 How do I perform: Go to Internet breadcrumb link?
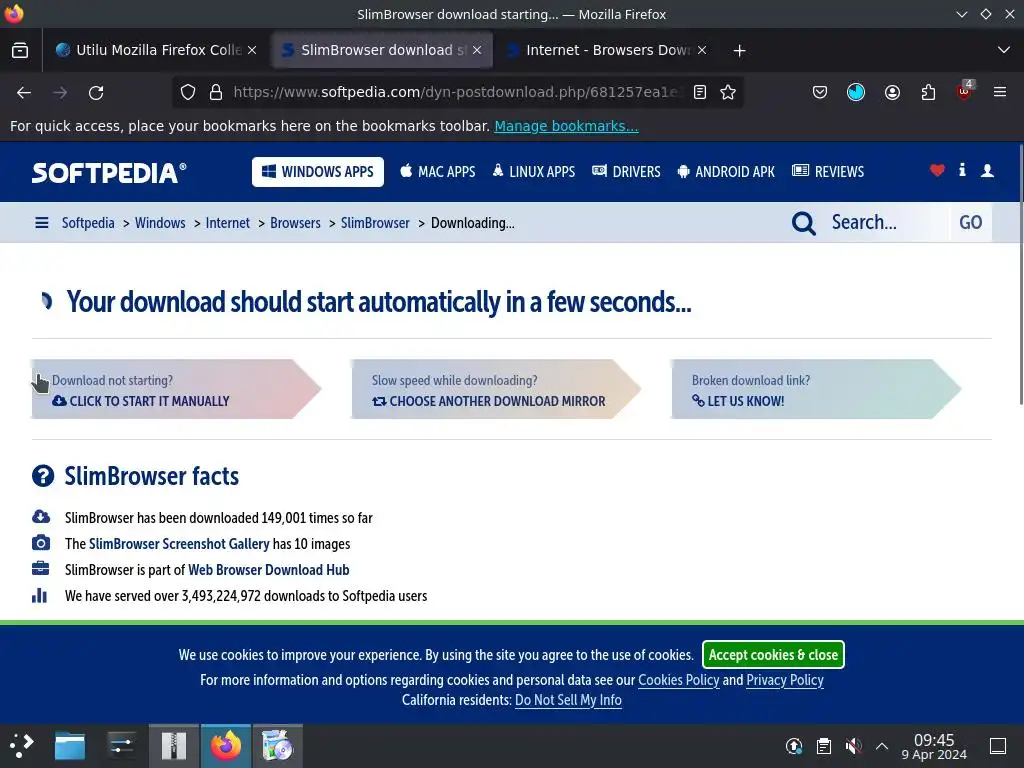[x=227, y=223]
